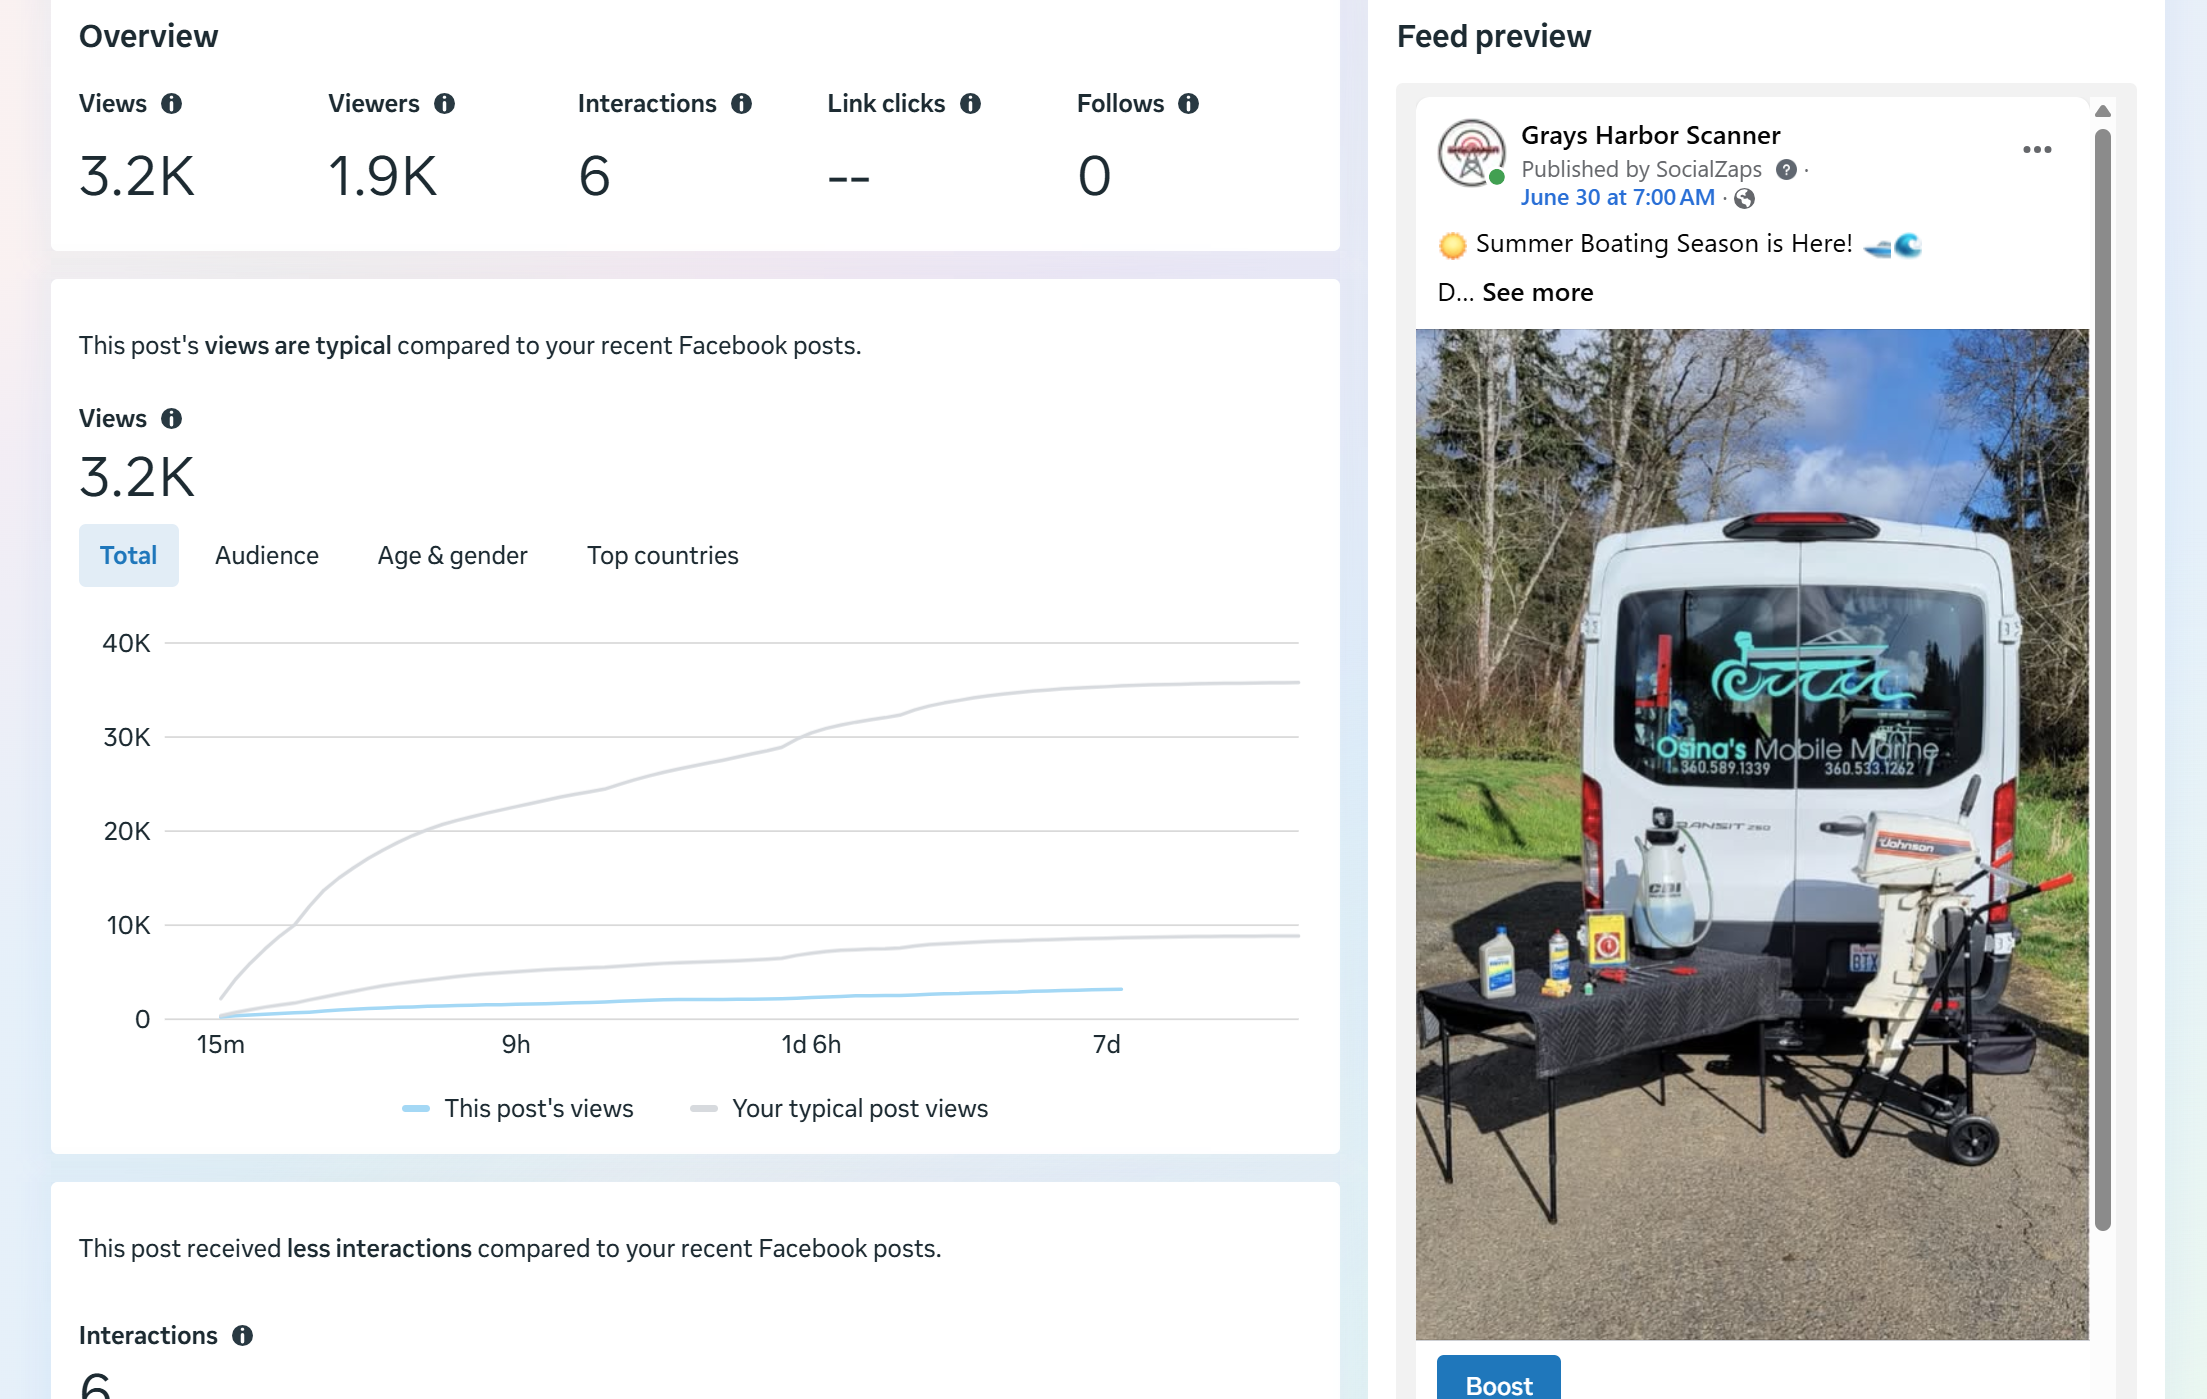
Task: Click the globe public audience icon
Action: pos(1745,199)
